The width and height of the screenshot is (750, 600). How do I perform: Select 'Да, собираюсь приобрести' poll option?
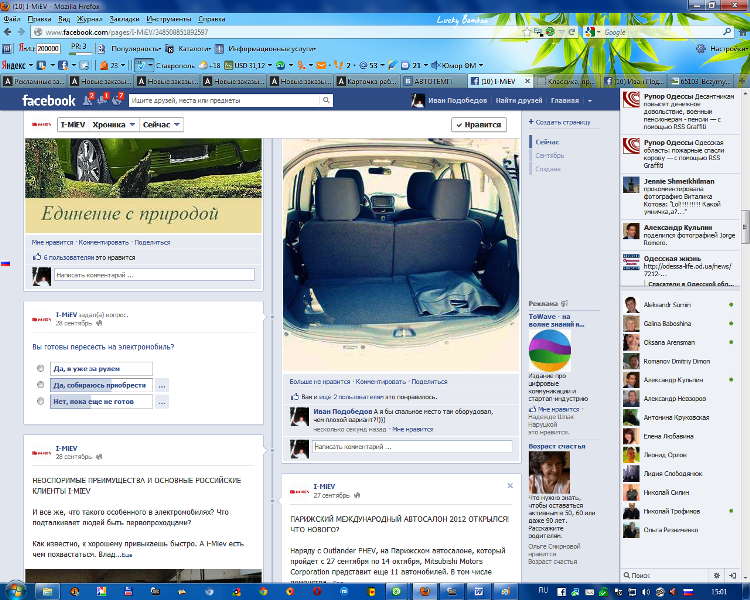coord(40,385)
